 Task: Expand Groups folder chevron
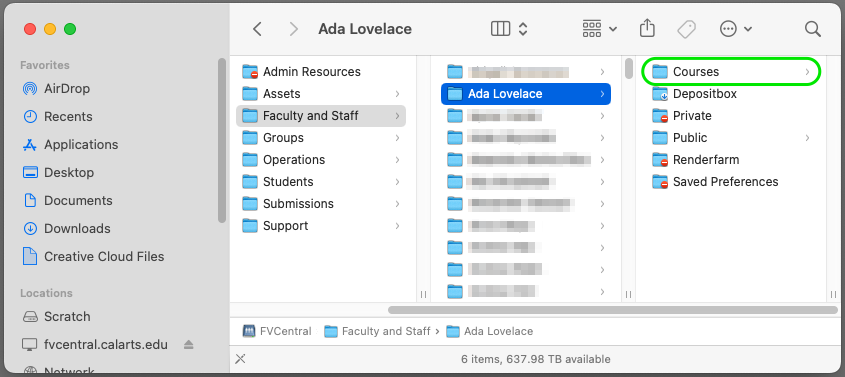pyautogui.click(x=397, y=138)
